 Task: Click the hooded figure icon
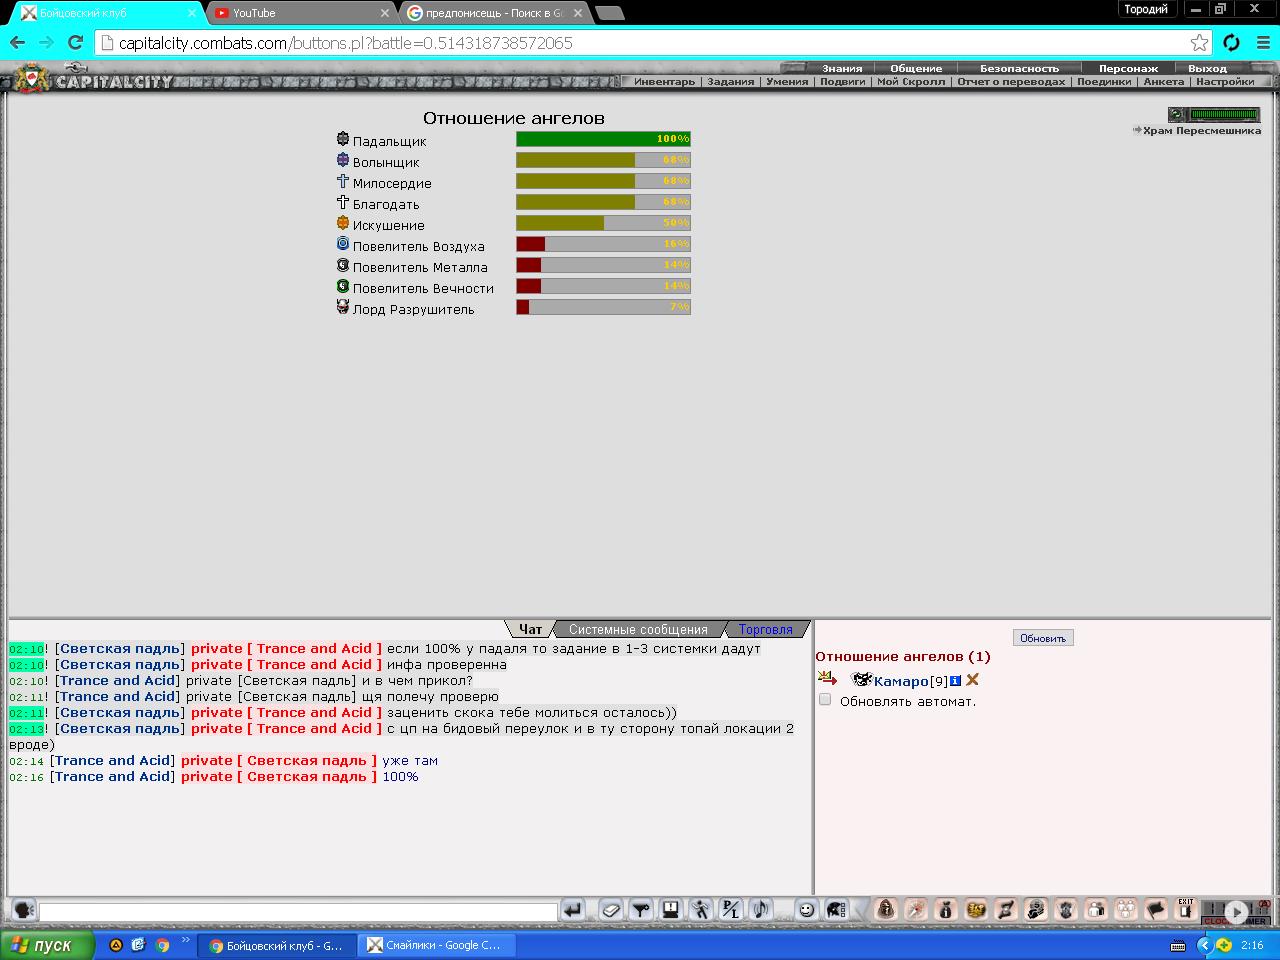[886, 910]
